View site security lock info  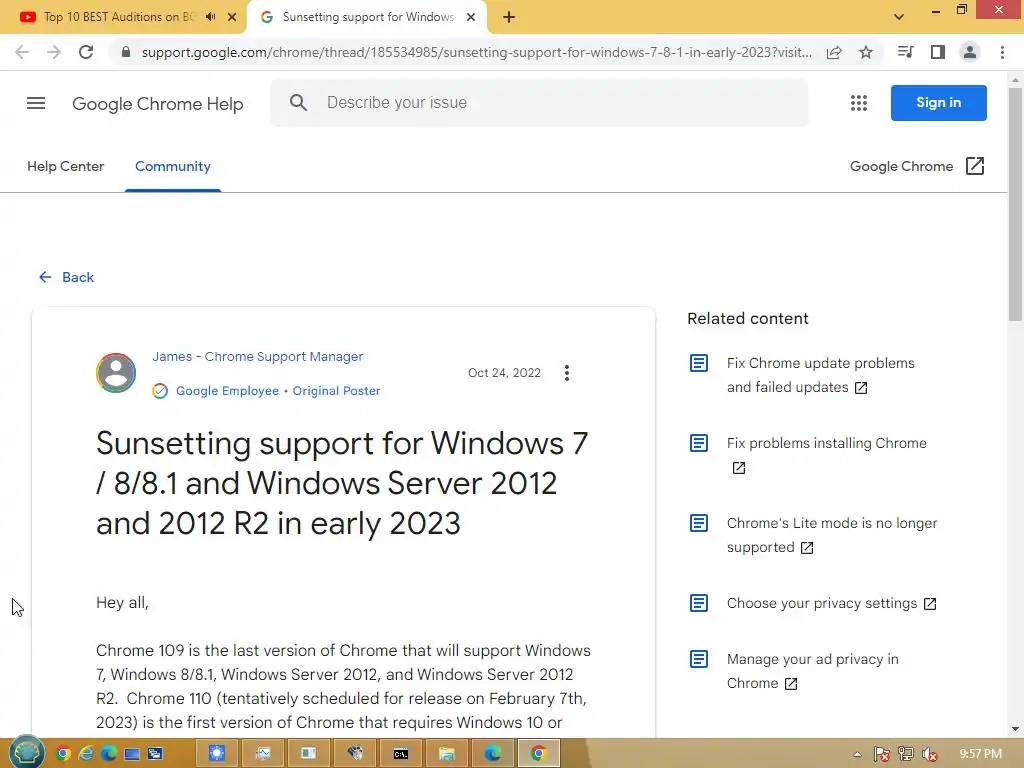(126, 52)
